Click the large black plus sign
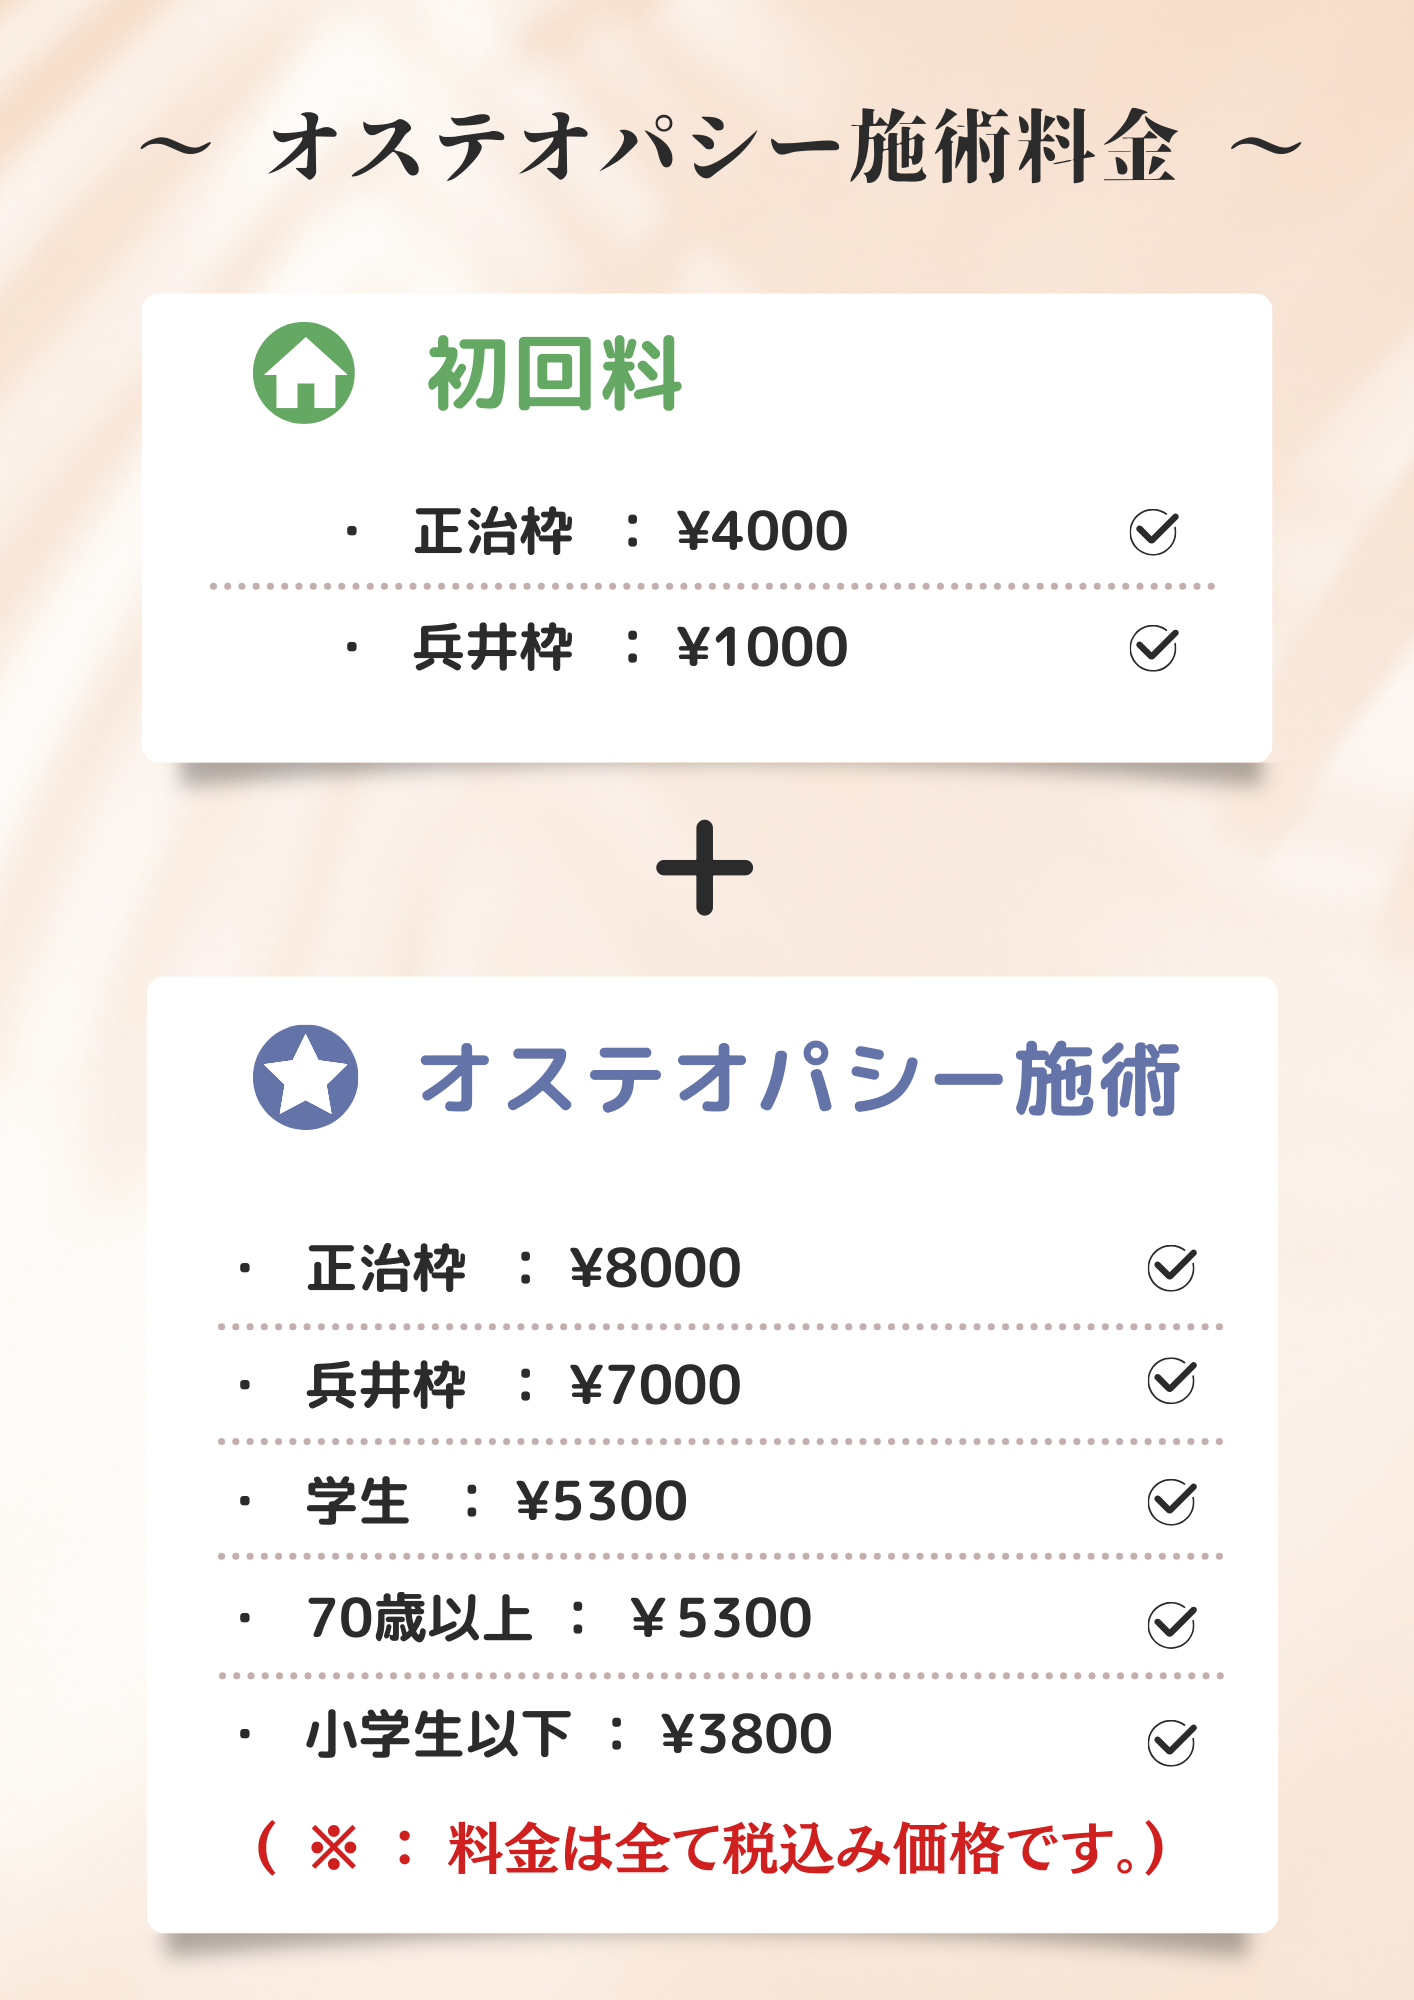This screenshot has width=1414, height=2000. (705, 867)
